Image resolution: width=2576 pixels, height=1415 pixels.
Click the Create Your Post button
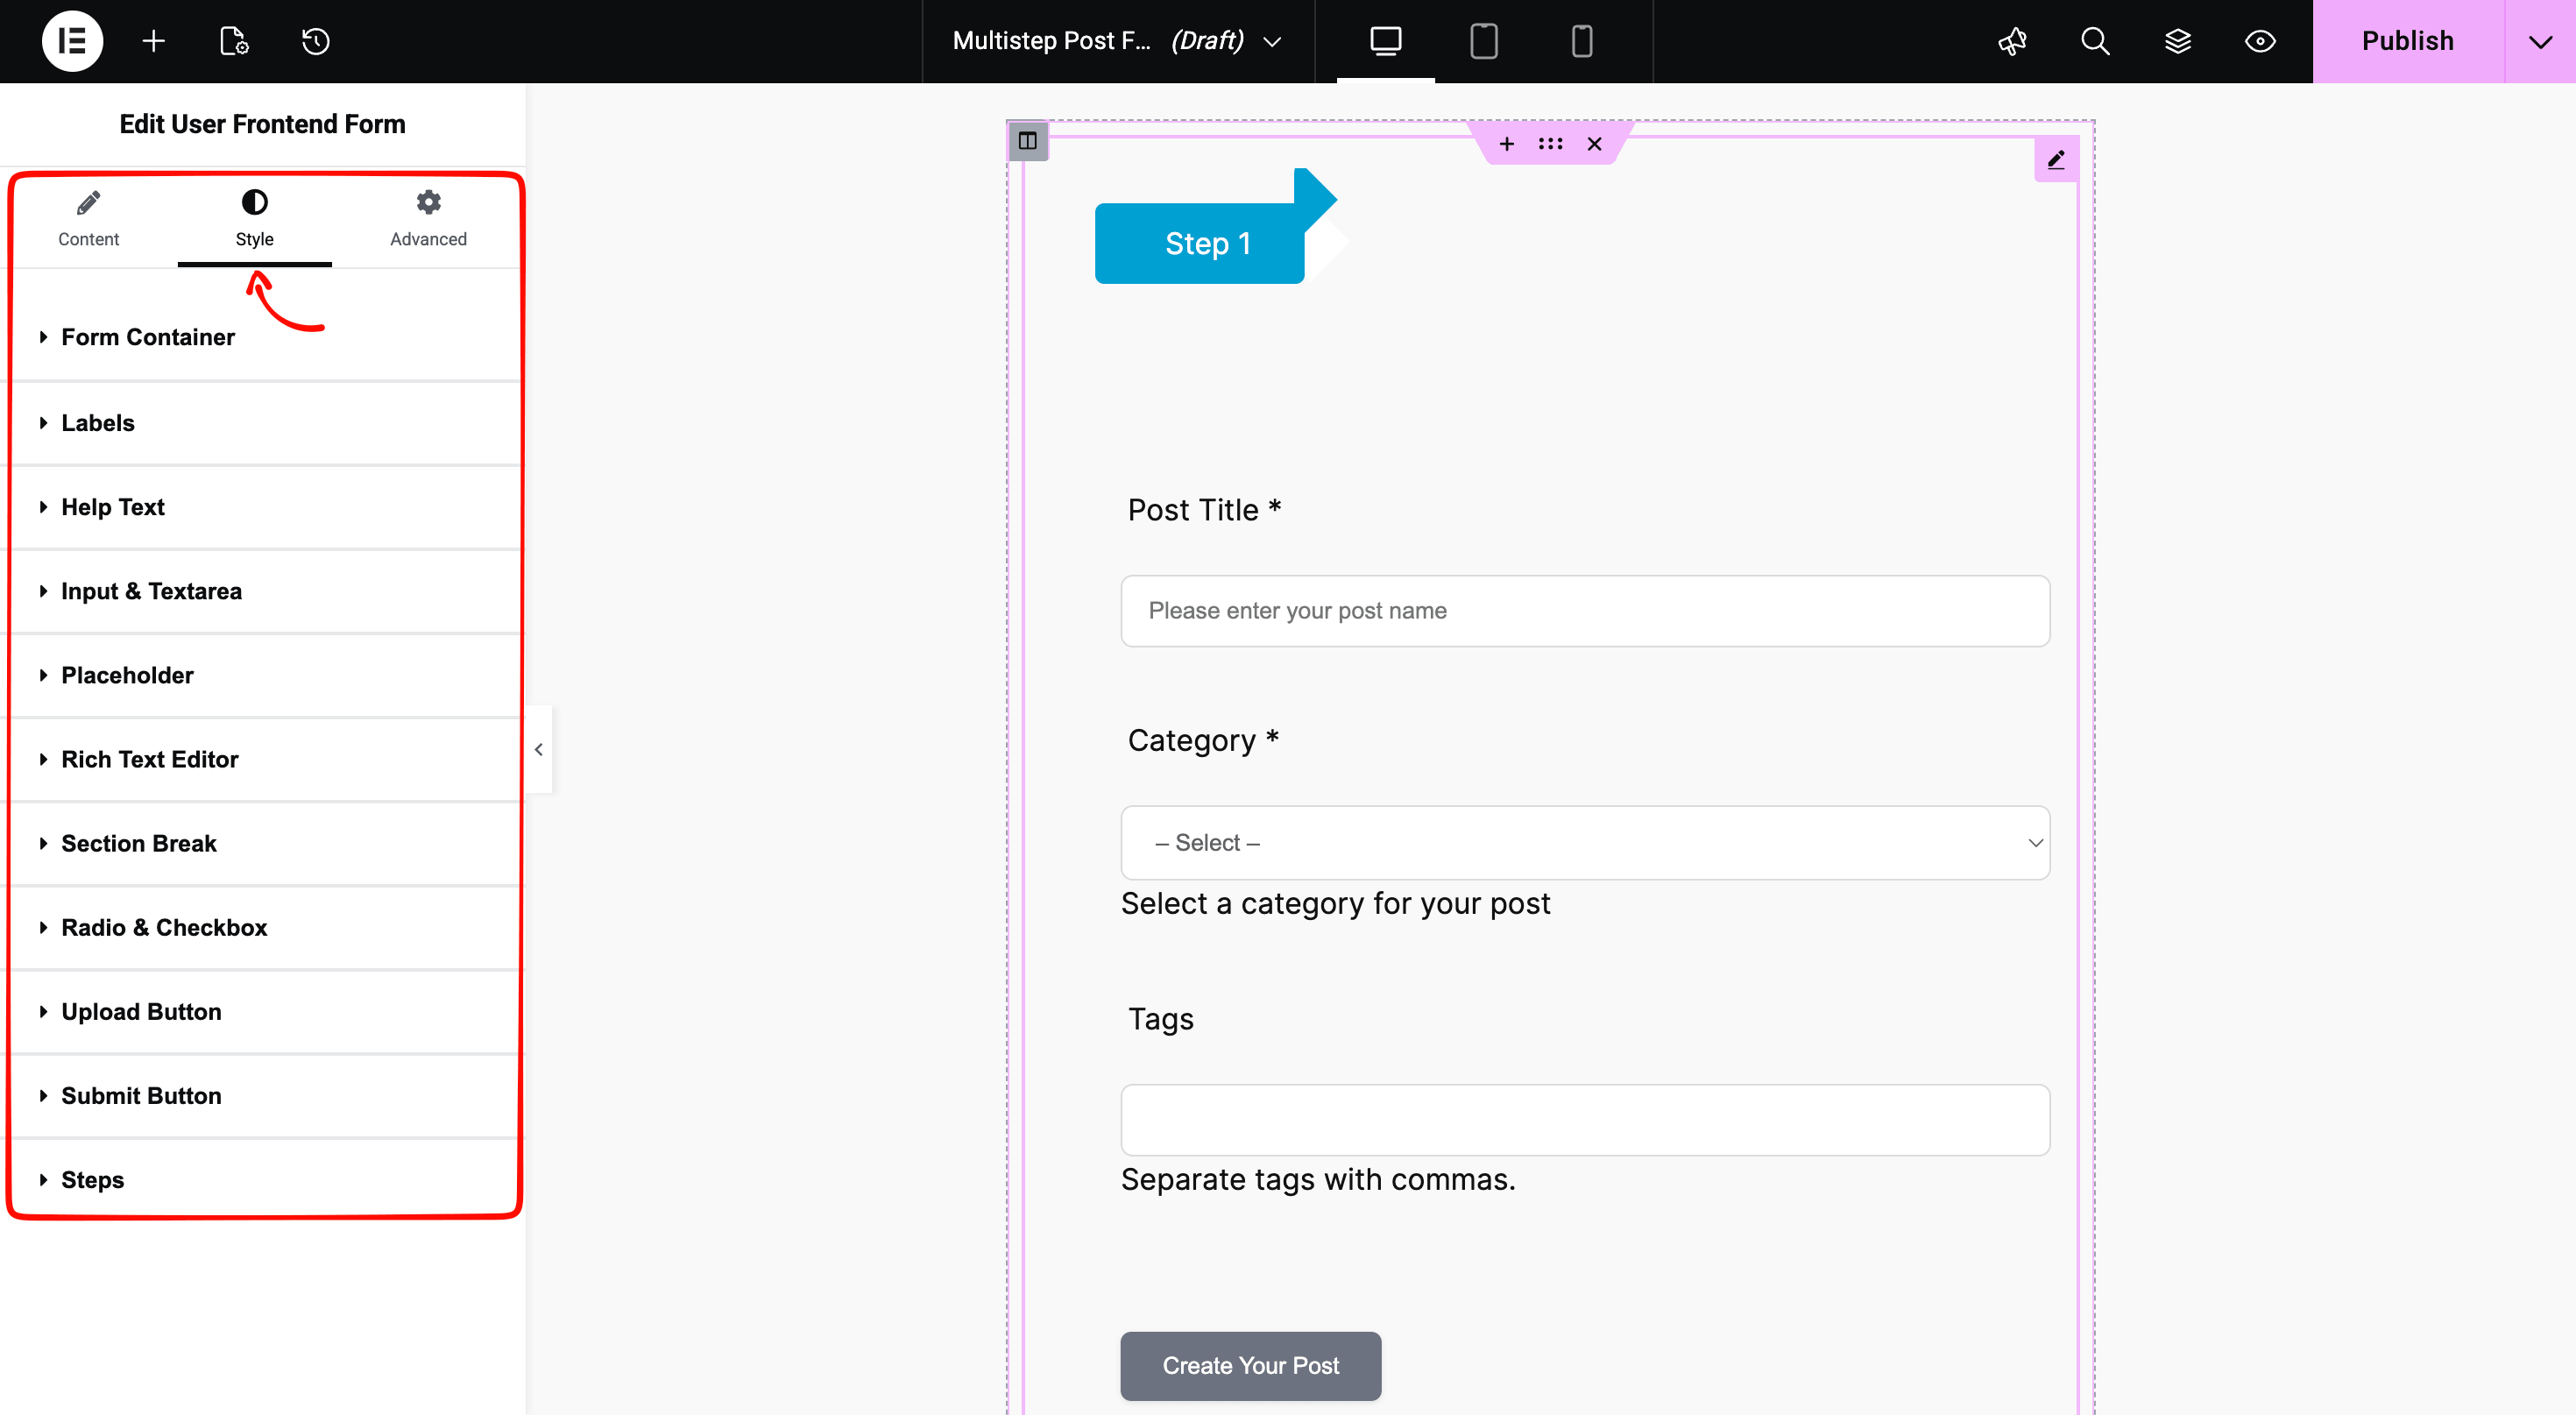(1249, 1365)
